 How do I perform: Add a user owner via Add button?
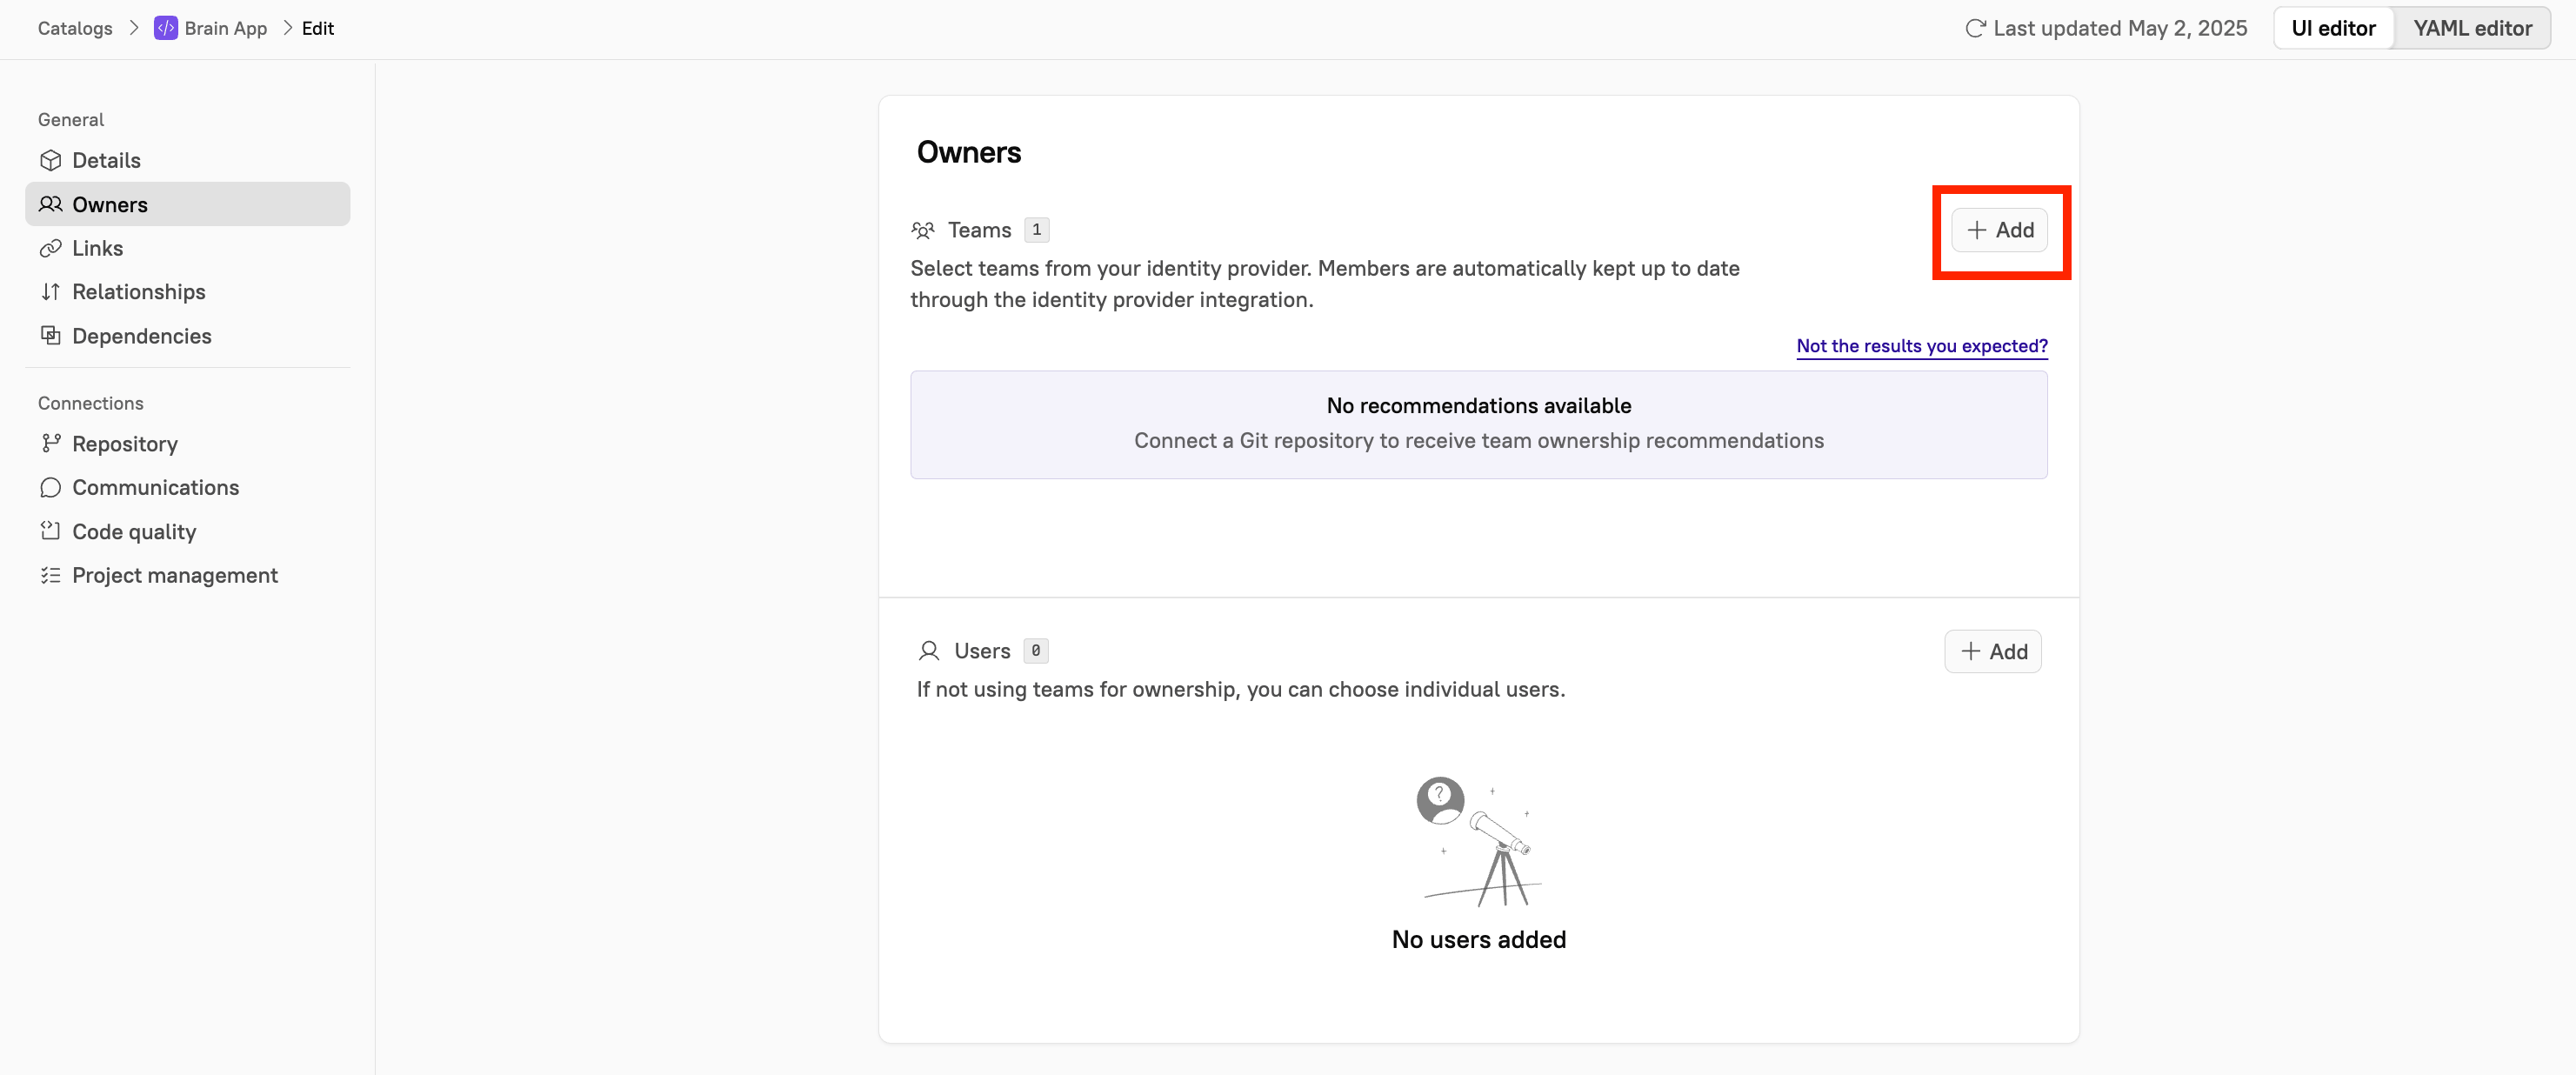(x=1993, y=651)
